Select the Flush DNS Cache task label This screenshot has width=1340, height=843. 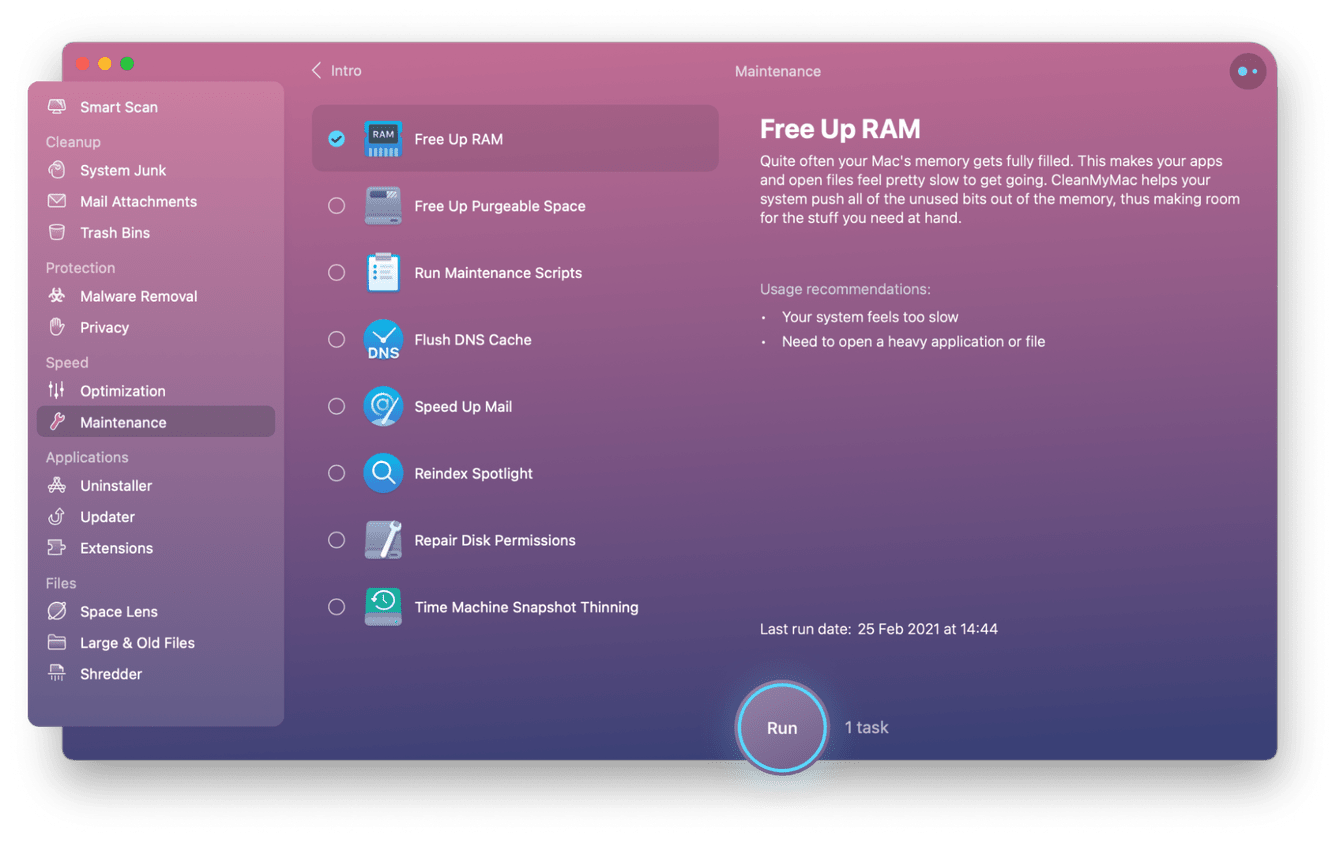473,340
